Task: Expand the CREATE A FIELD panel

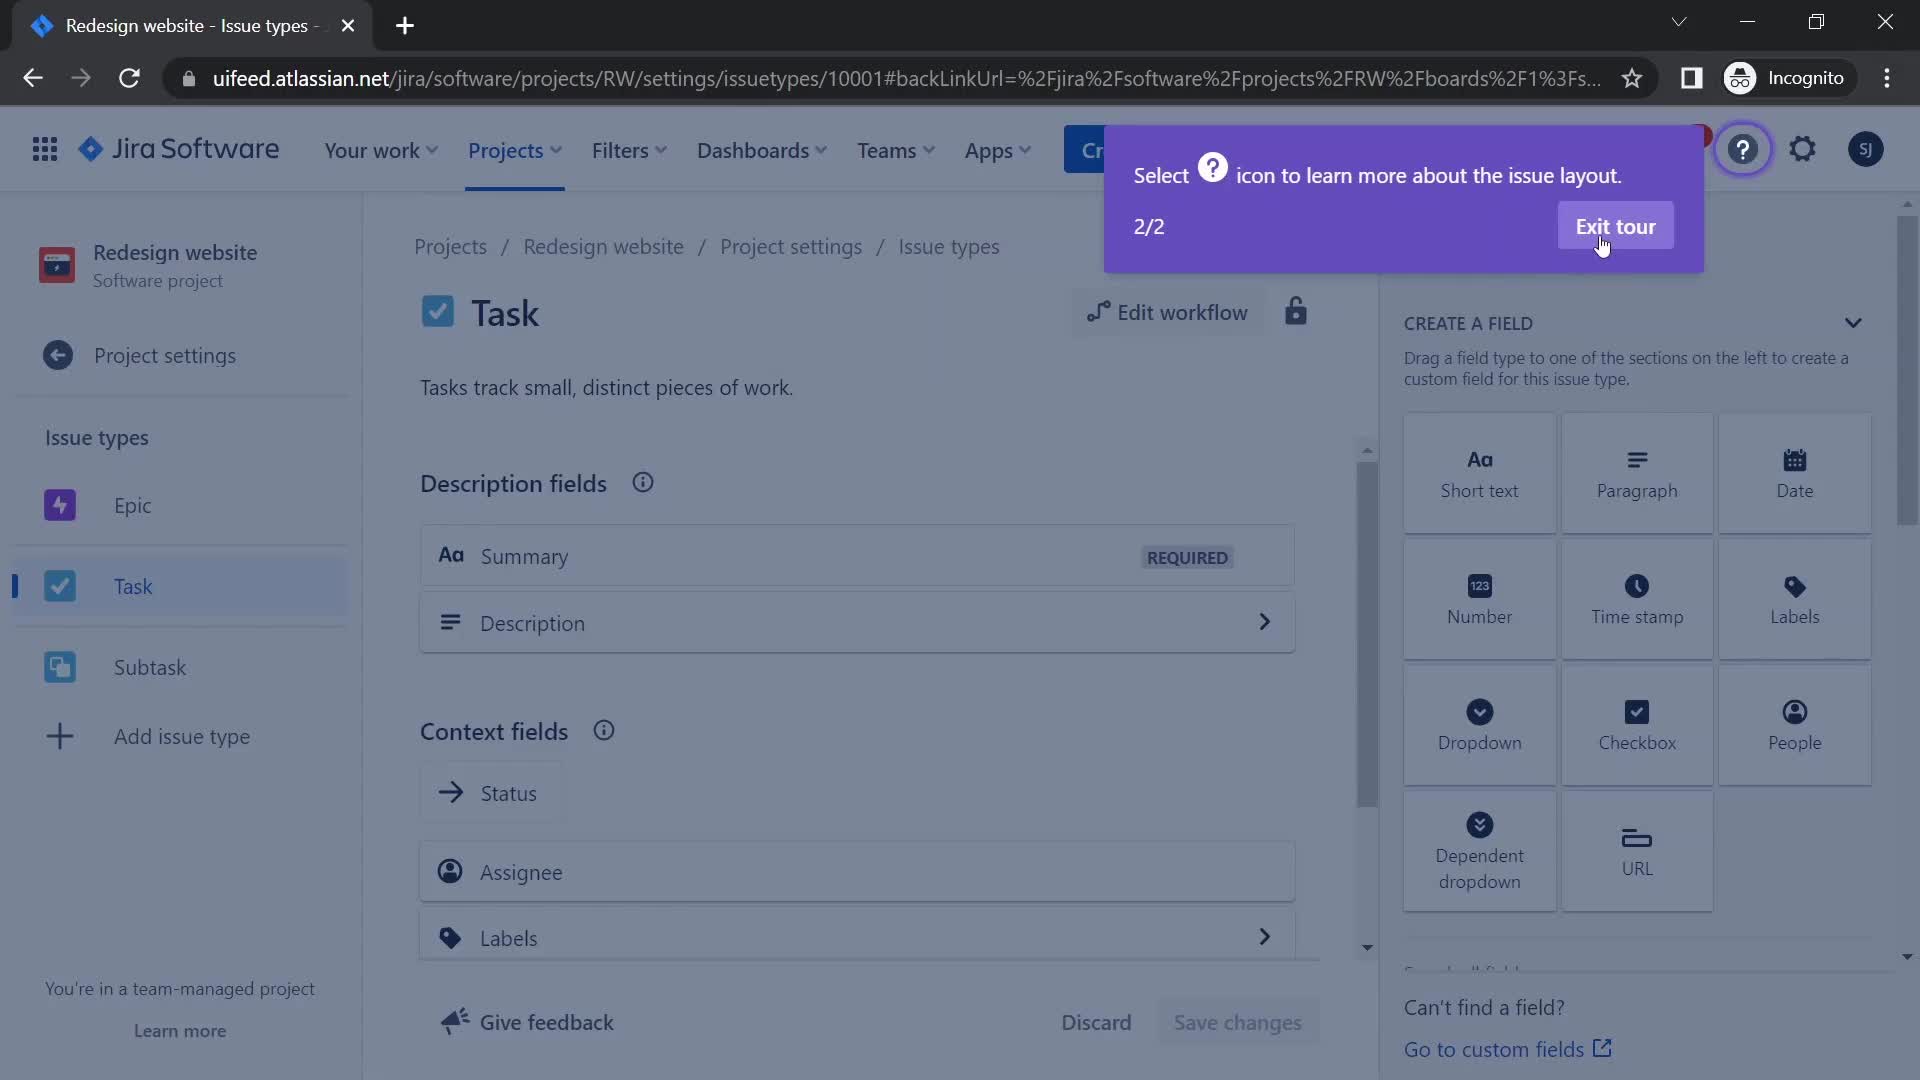Action: point(1855,323)
